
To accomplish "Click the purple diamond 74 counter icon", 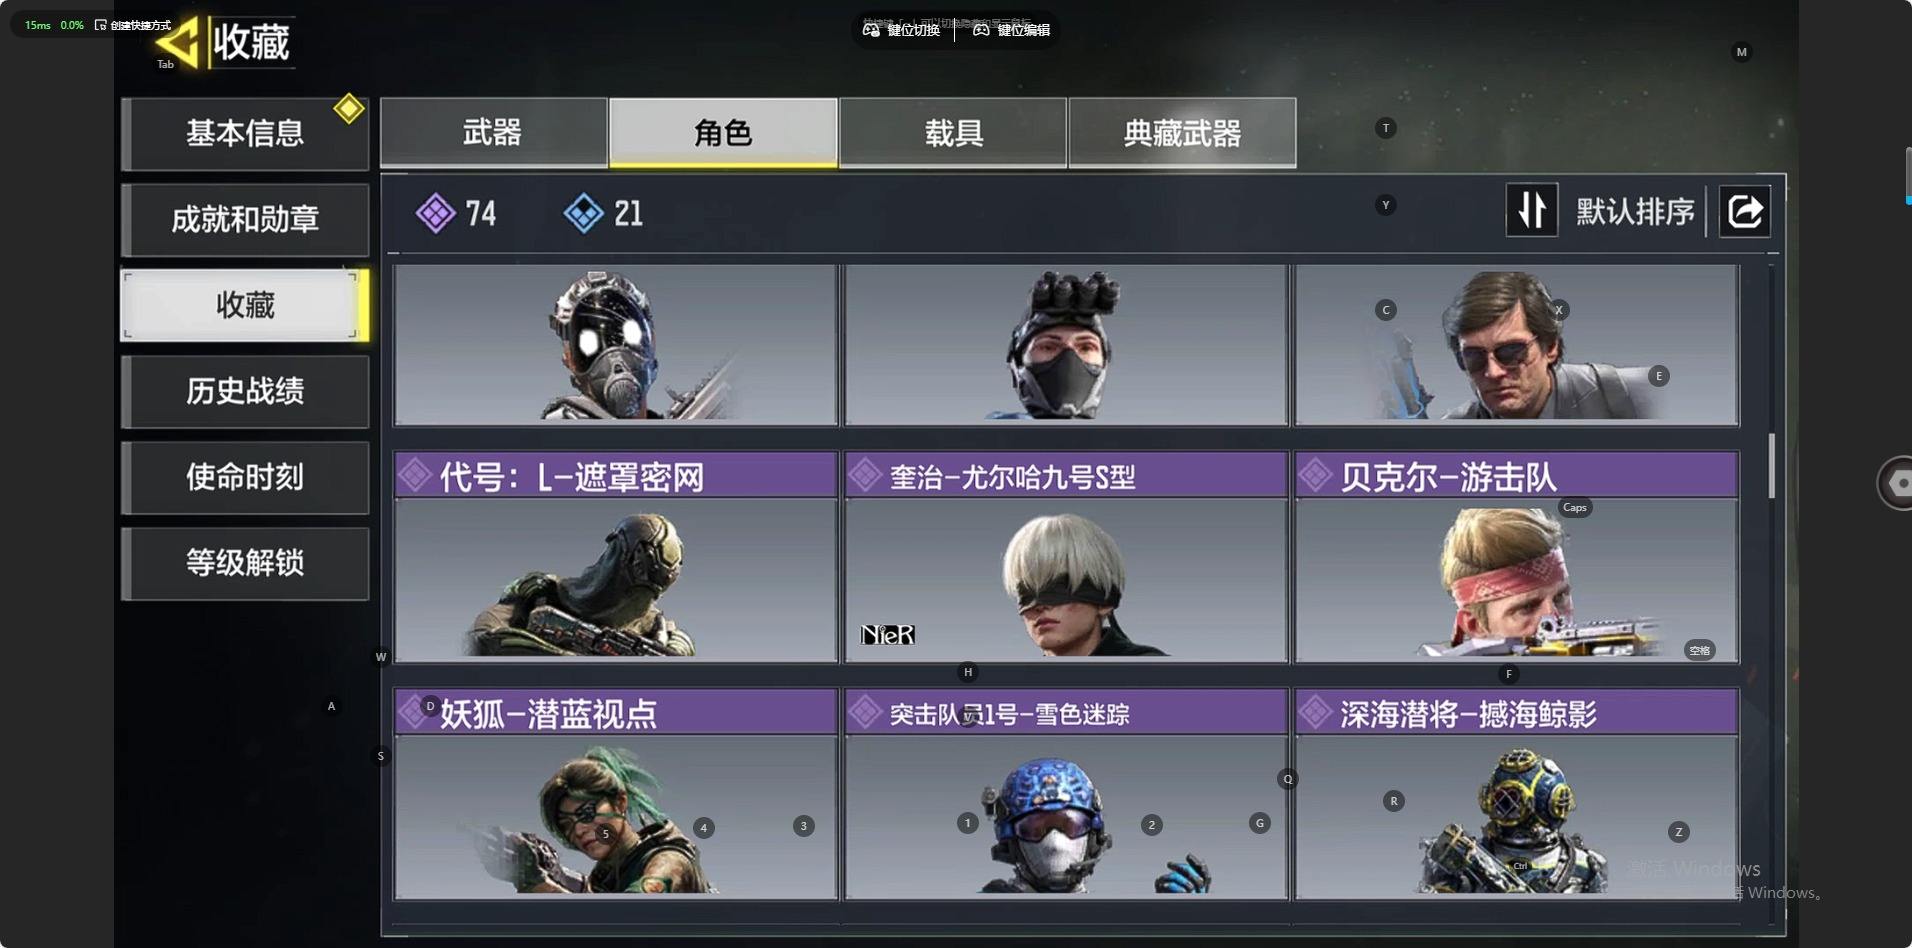I will pyautogui.click(x=436, y=213).
